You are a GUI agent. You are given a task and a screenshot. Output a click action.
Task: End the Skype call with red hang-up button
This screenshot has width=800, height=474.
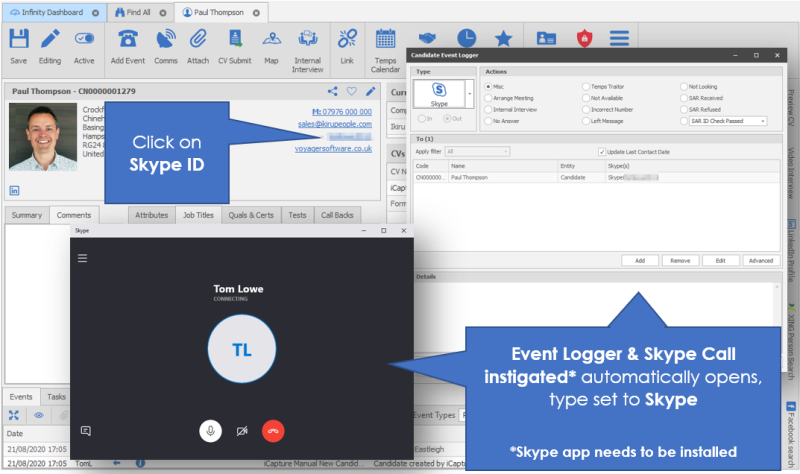pyautogui.click(x=272, y=430)
